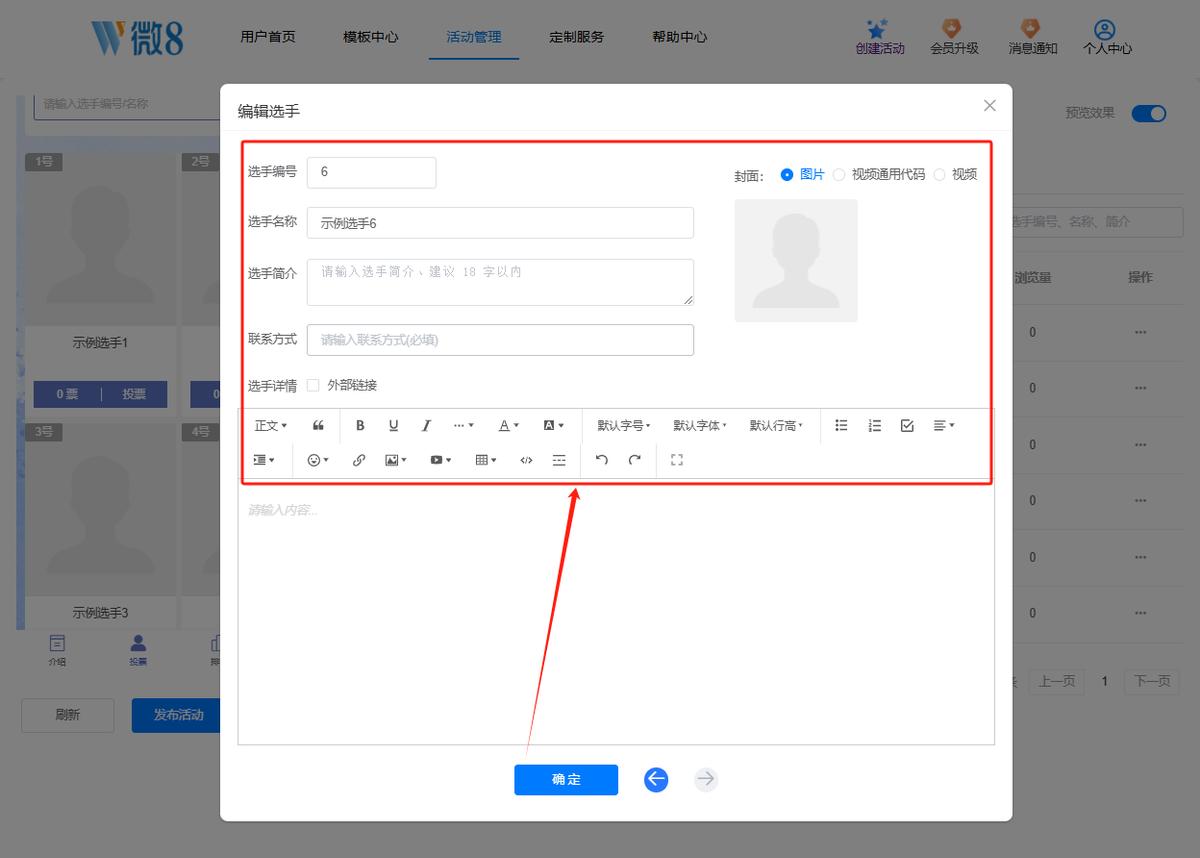The height and width of the screenshot is (858, 1200).
Task: Toggle italic text in the editor
Action: 426,425
